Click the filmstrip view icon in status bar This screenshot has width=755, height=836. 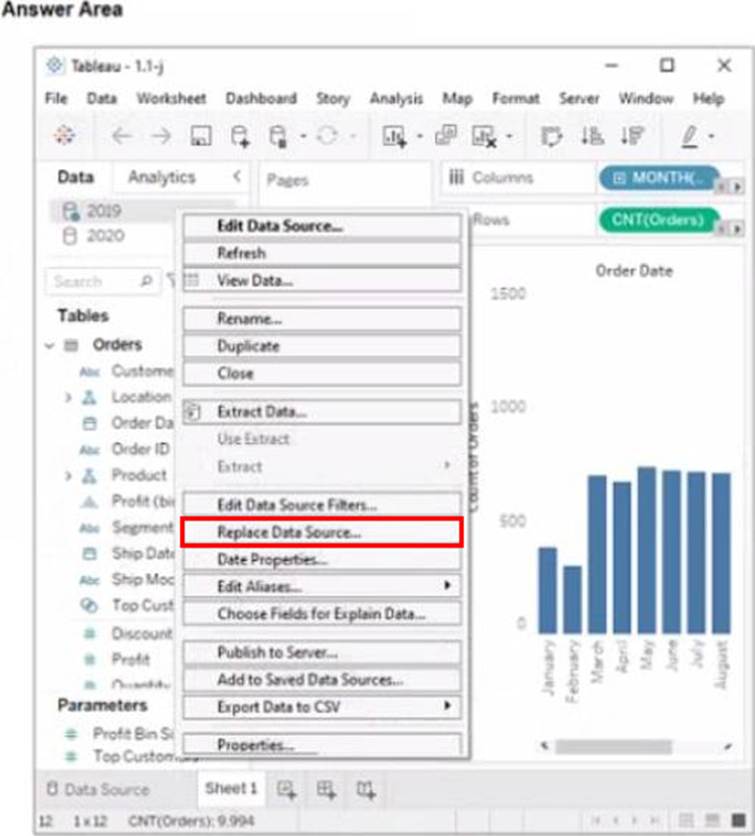(712, 819)
